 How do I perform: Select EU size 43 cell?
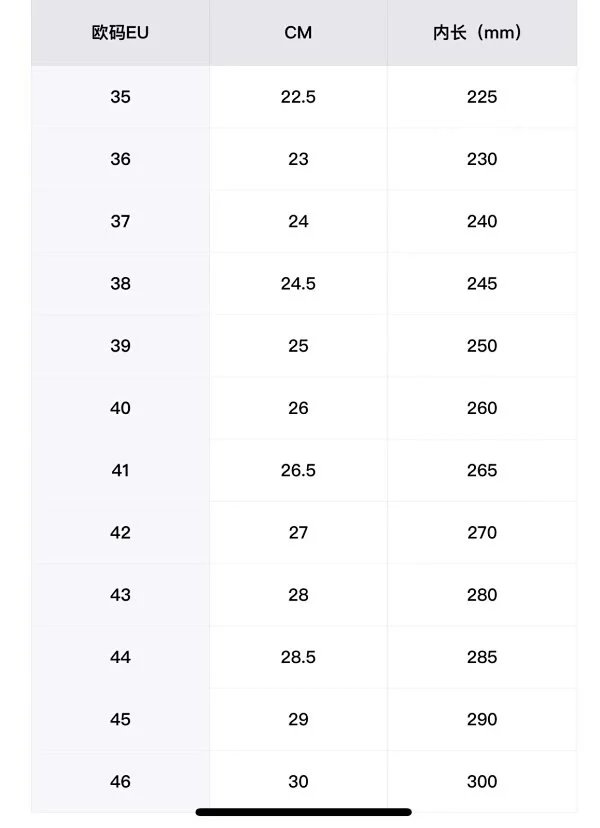[120, 595]
